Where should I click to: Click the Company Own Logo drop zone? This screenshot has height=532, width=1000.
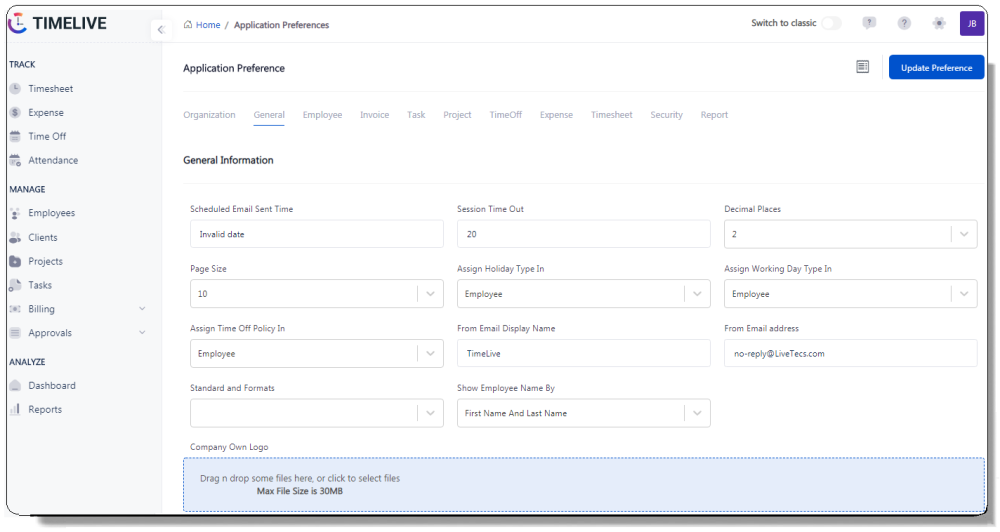point(584,485)
